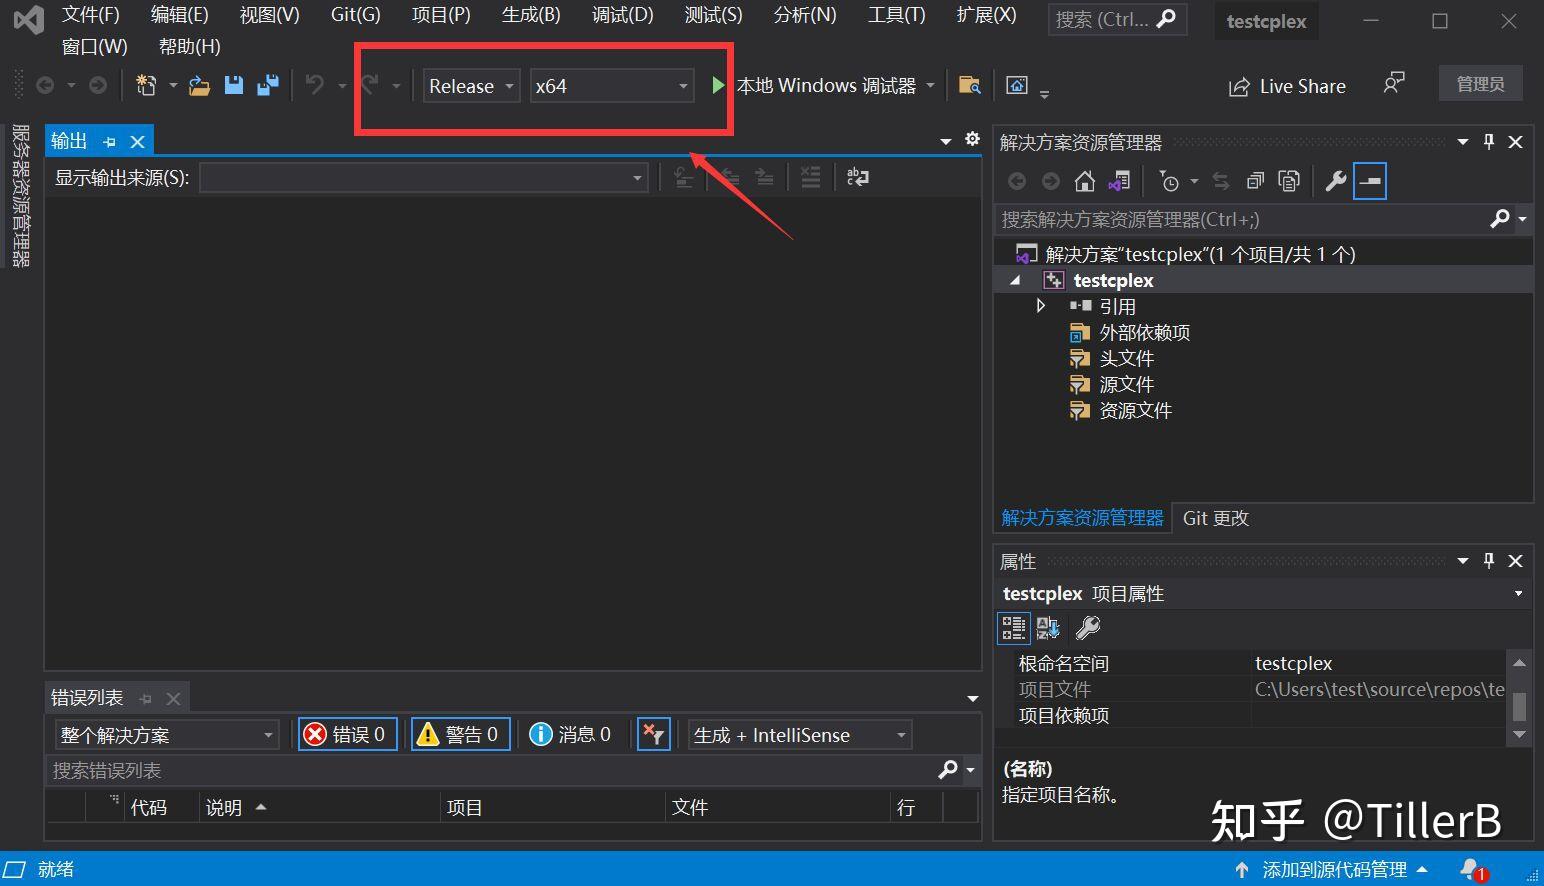Start the 本地 Windows 调试器 with green run arrow
1544x886 pixels.
click(x=718, y=85)
